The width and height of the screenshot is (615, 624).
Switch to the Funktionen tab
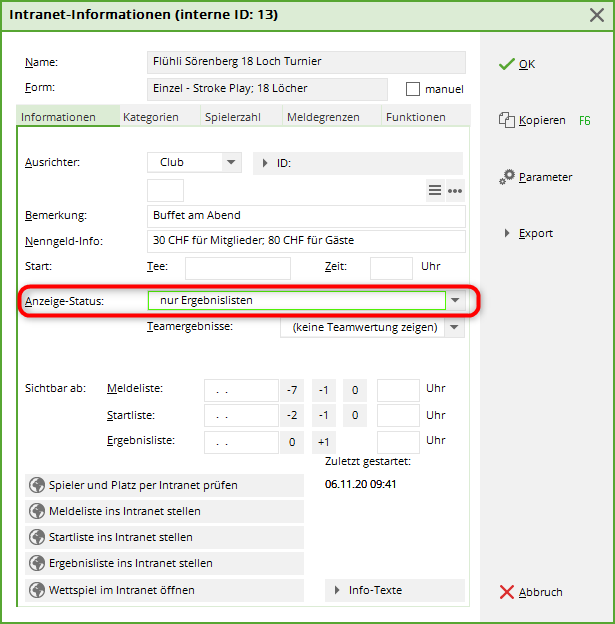(x=426, y=117)
